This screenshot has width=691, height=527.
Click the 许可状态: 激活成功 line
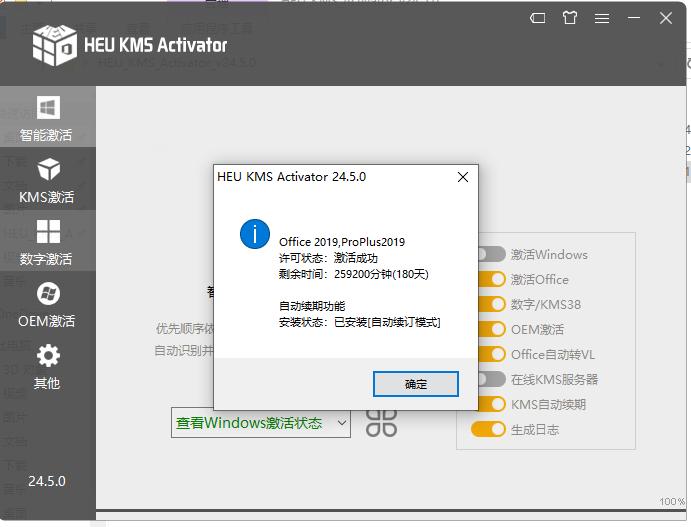pyautogui.click(x=328, y=258)
